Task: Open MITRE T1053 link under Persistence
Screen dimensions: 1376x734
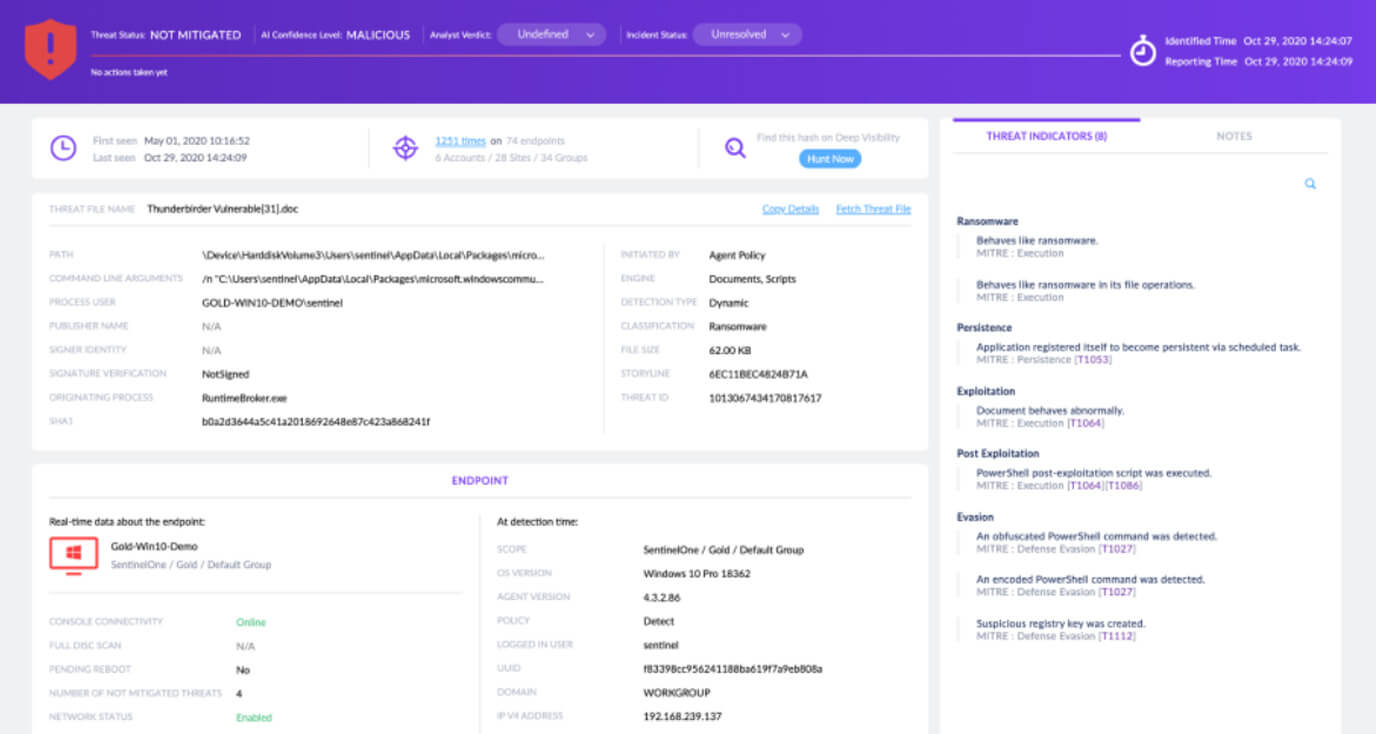Action: click(x=1092, y=359)
